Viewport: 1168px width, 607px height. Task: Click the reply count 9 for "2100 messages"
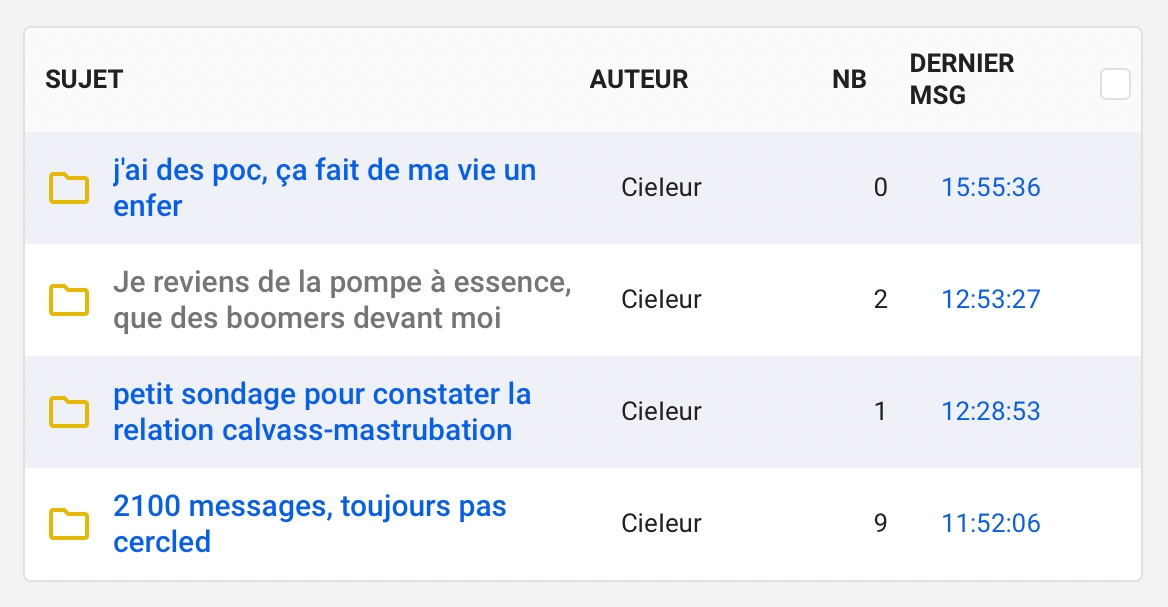880,523
